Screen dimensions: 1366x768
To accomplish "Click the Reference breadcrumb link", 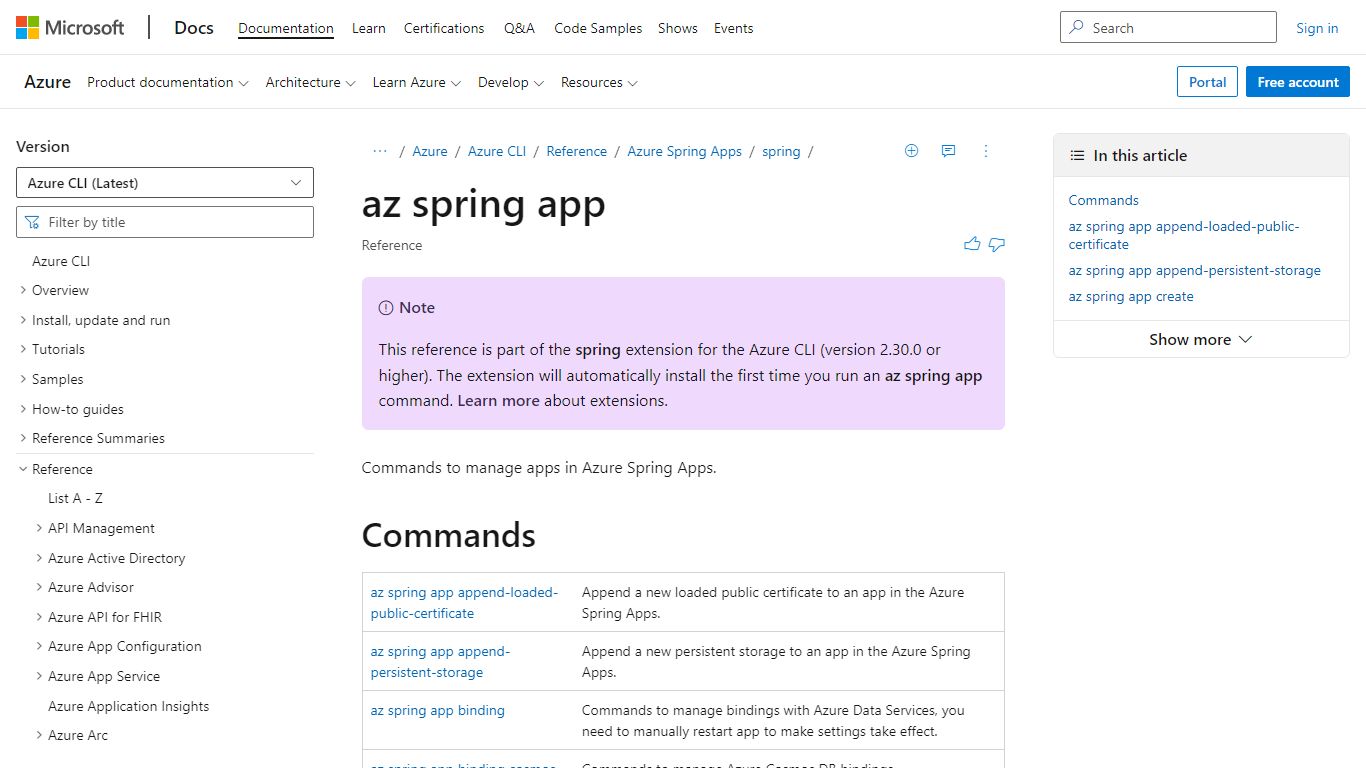I will tap(577, 151).
